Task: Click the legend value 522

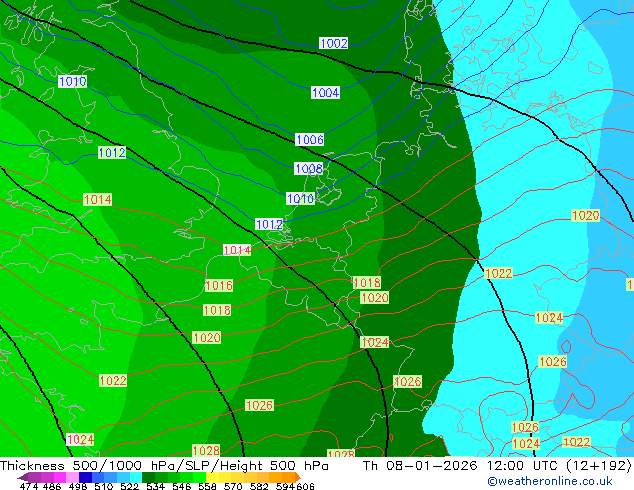Action: [130, 486]
